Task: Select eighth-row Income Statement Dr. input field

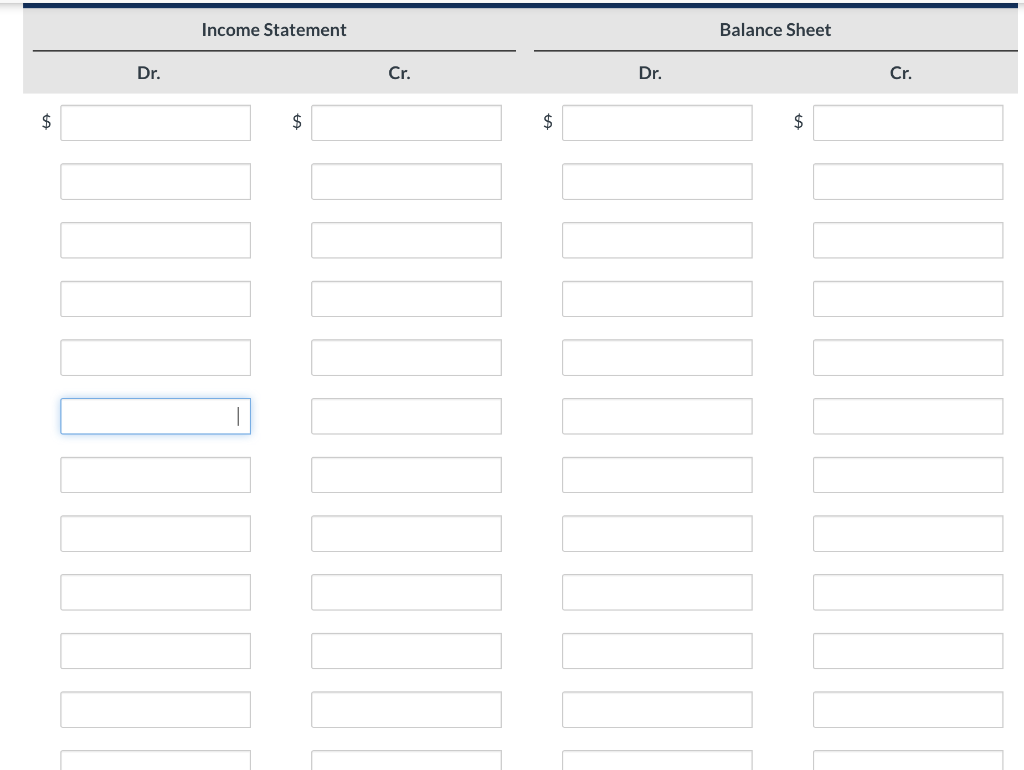Action: coord(155,534)
